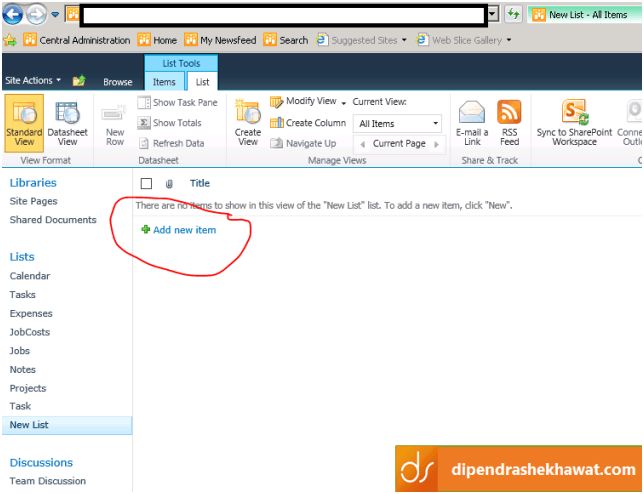The width and height of the screenshot is (644, 494).
Task: Click the Navigate Up folder icon
Action: tap(79, 80)
